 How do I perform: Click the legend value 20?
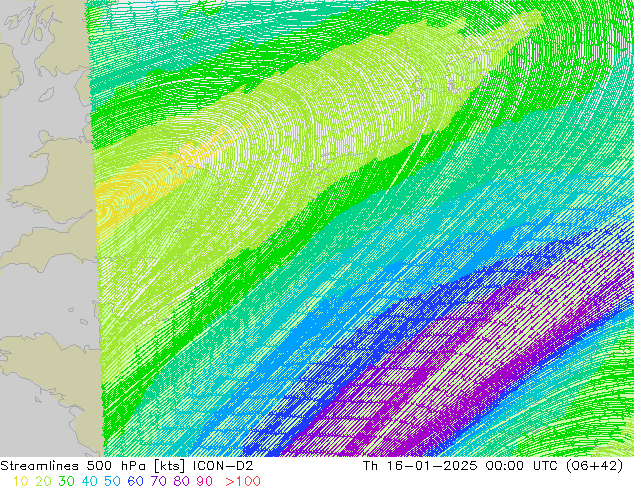[x=43, y=482]
